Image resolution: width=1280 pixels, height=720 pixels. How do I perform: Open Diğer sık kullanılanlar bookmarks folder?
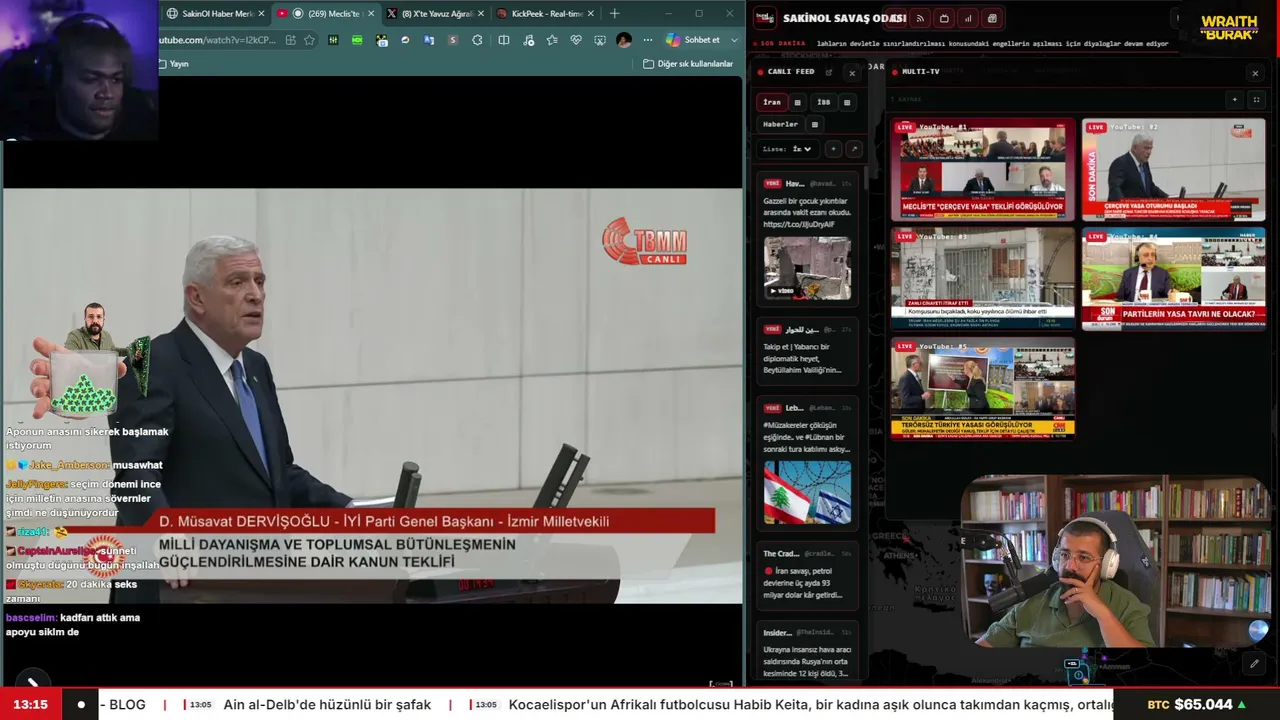(688, 64)
